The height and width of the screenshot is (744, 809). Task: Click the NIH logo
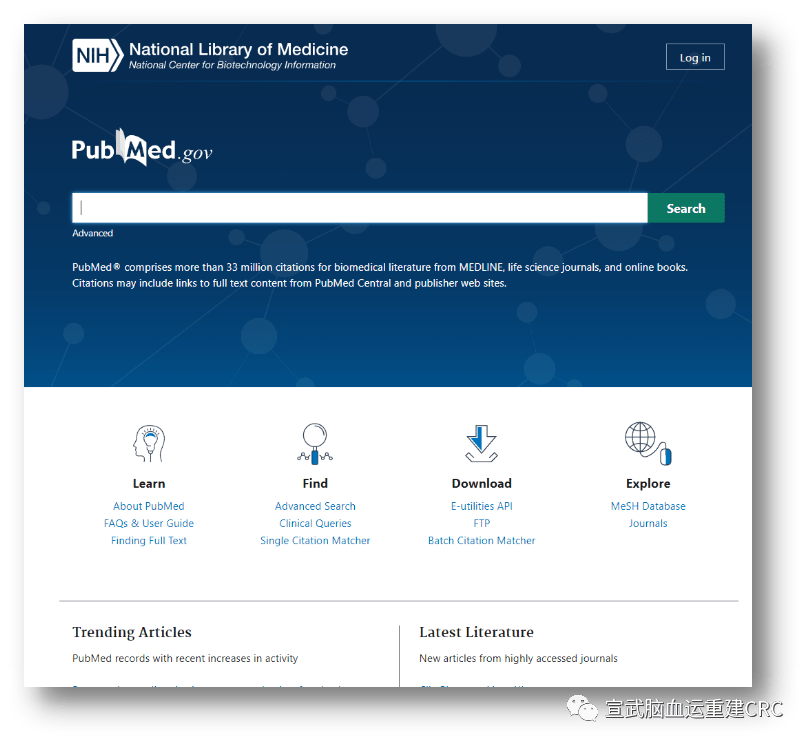95,56
